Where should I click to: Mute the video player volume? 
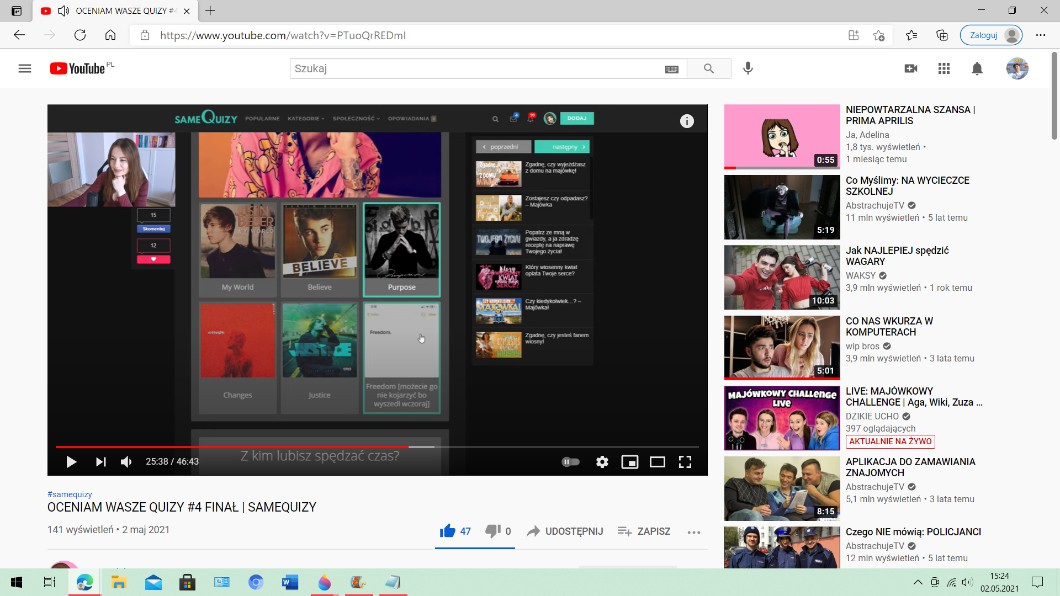click(x=126, y=462)
